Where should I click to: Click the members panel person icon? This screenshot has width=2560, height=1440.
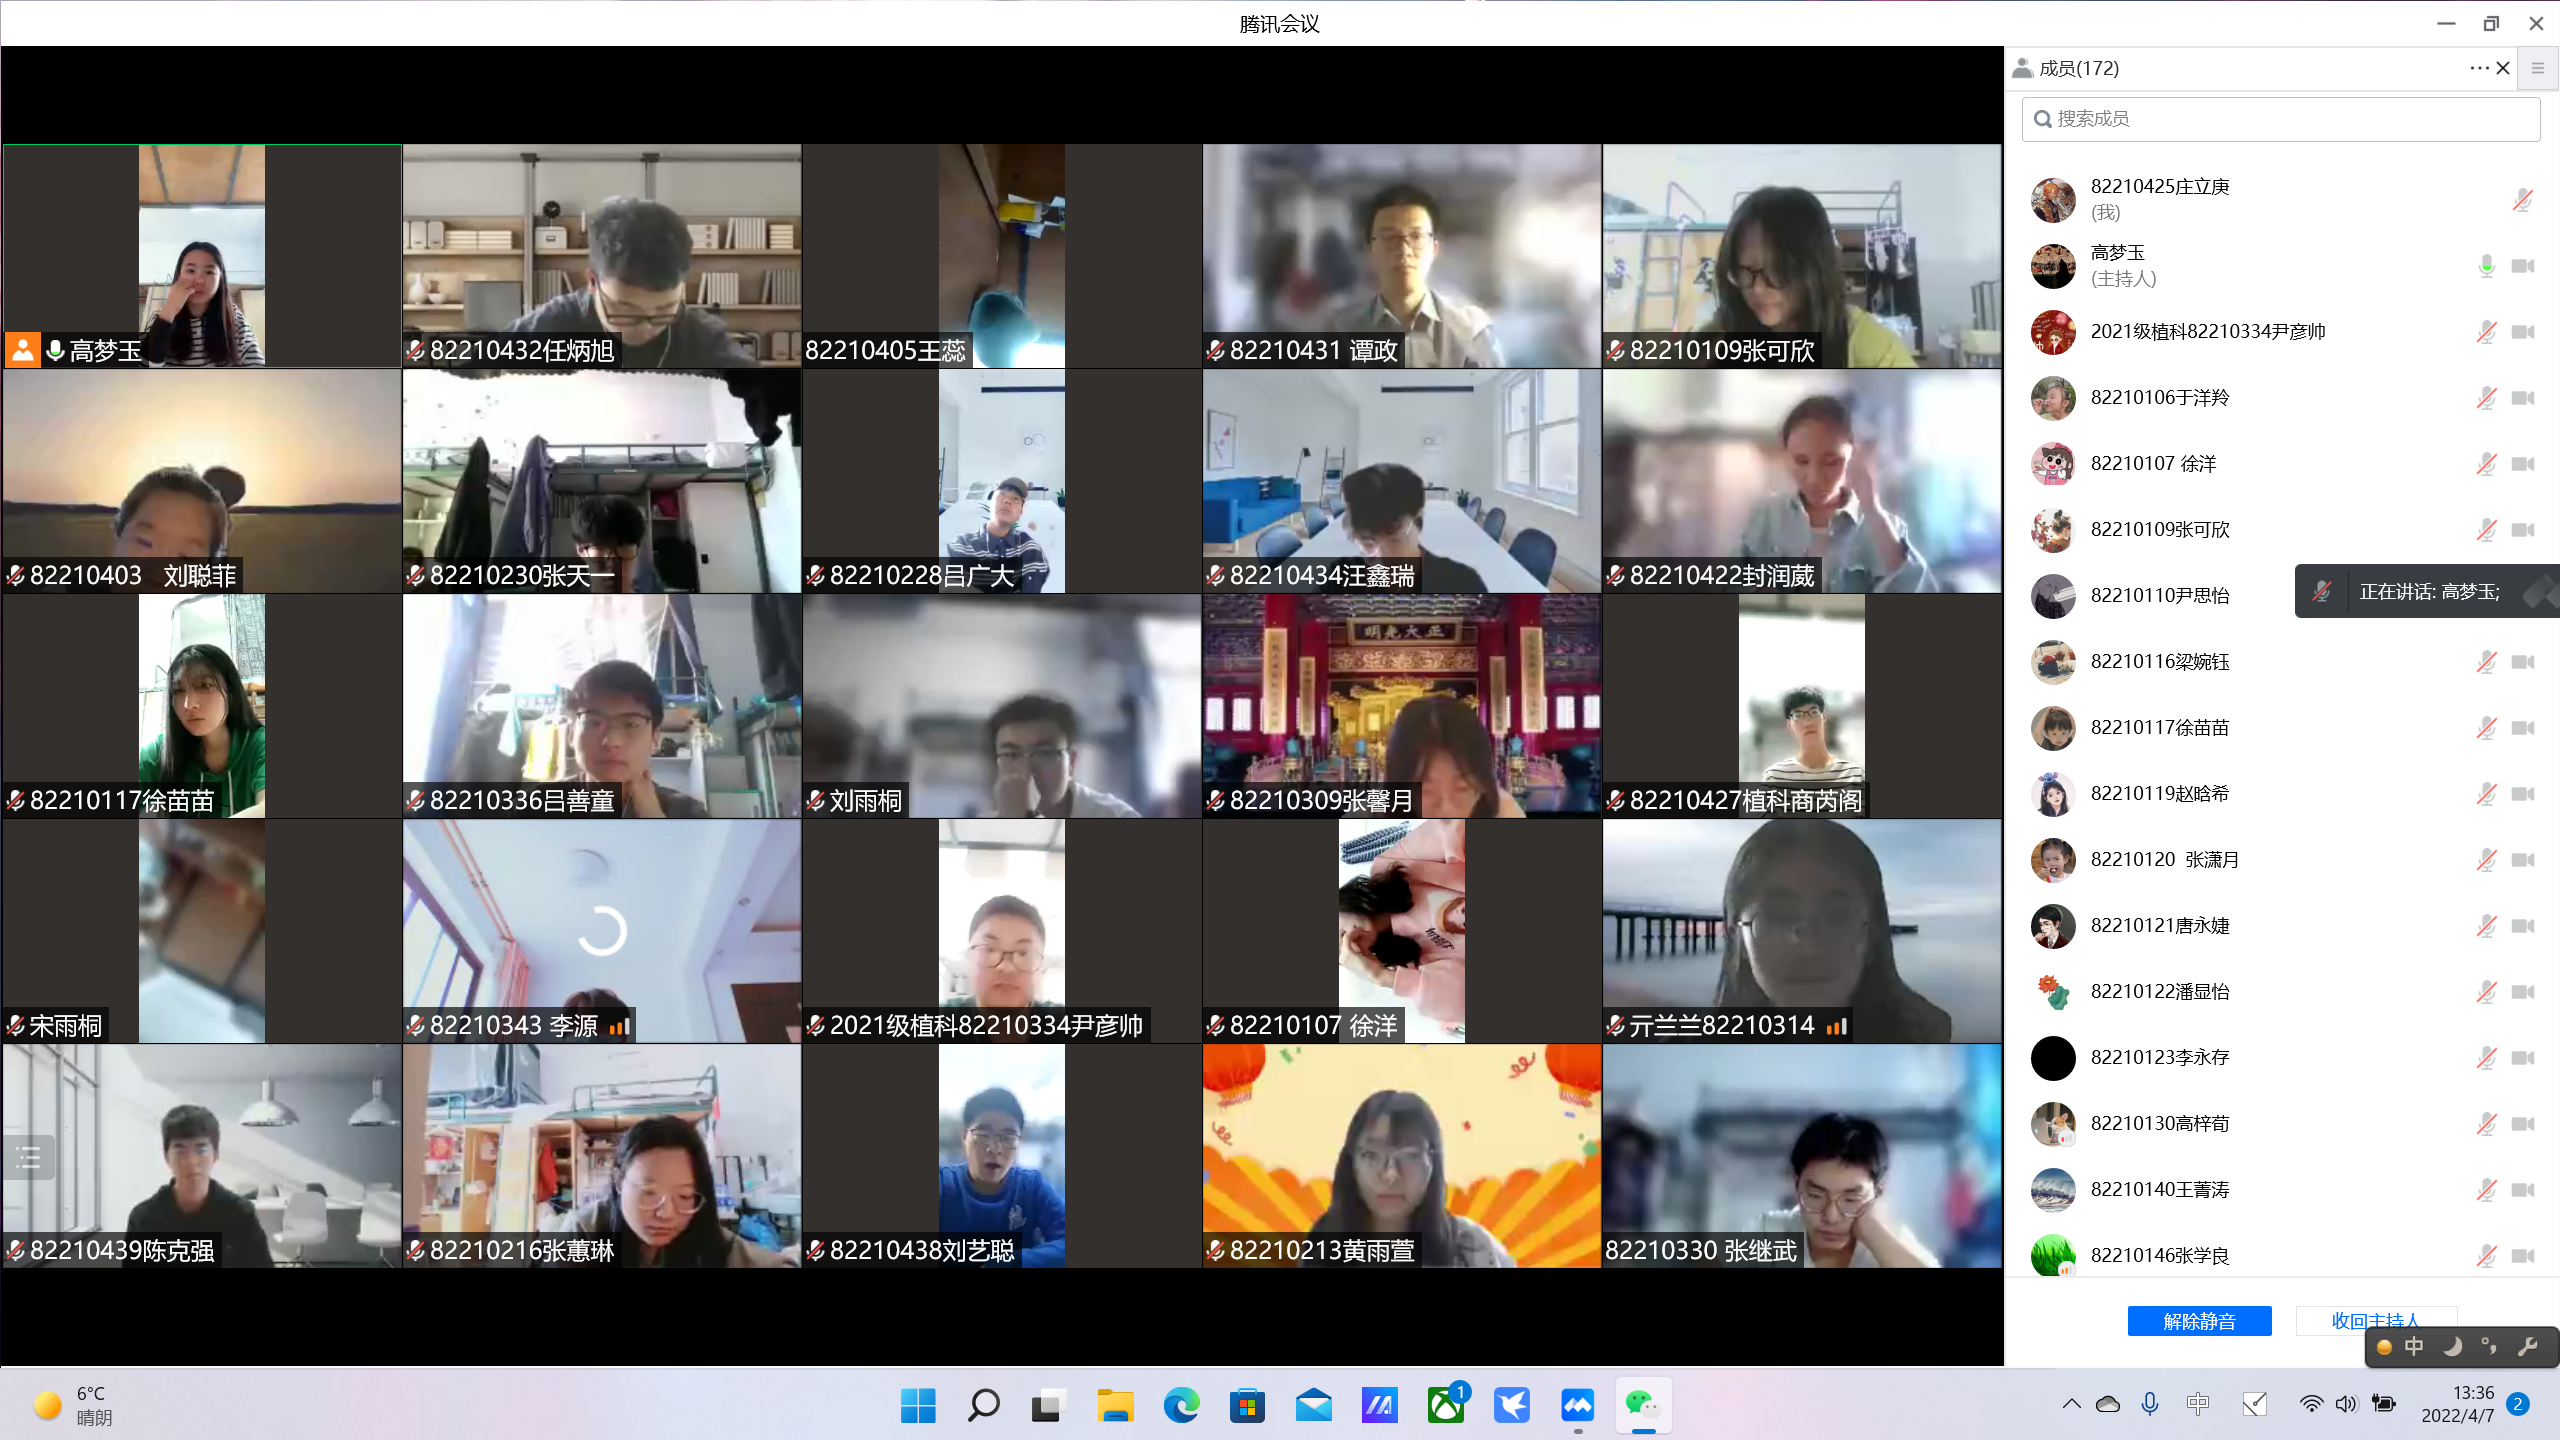(x=2023, y=68)
